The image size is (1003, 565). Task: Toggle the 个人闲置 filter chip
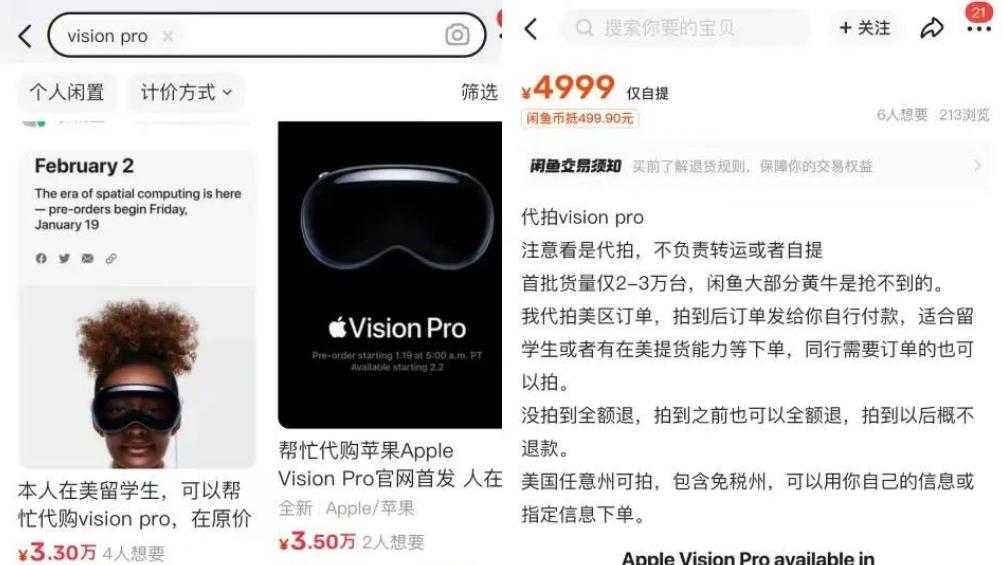[x=67, y=92]
